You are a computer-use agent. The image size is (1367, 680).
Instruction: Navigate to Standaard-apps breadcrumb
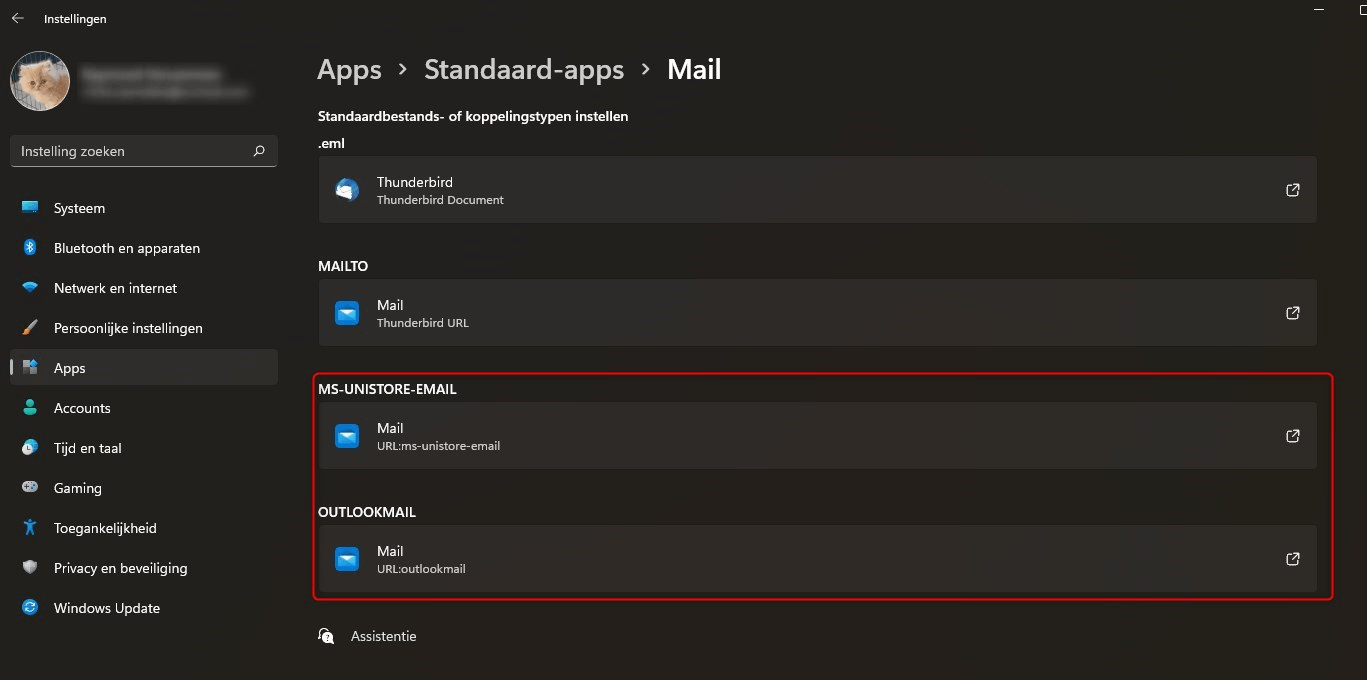(524, 70)
